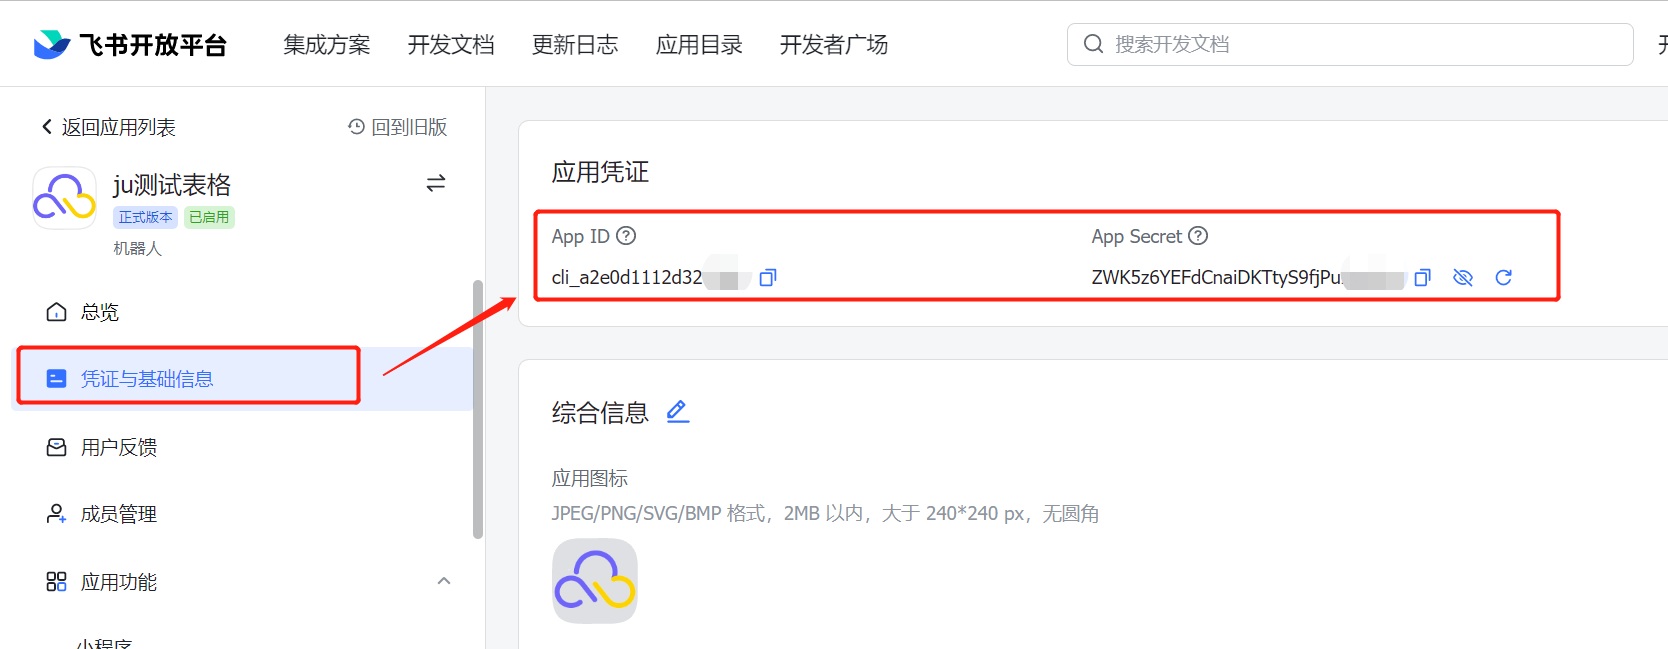Select 凭证与基础信息 in the sidebar
The height and width of the screenshot is (649, 1668).
coord(242,379)
